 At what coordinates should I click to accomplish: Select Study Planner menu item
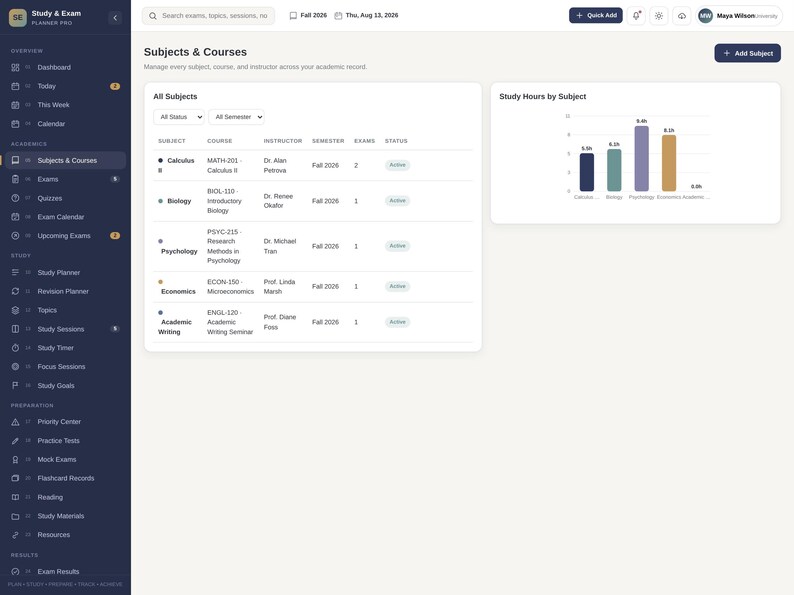click(66, 272)
